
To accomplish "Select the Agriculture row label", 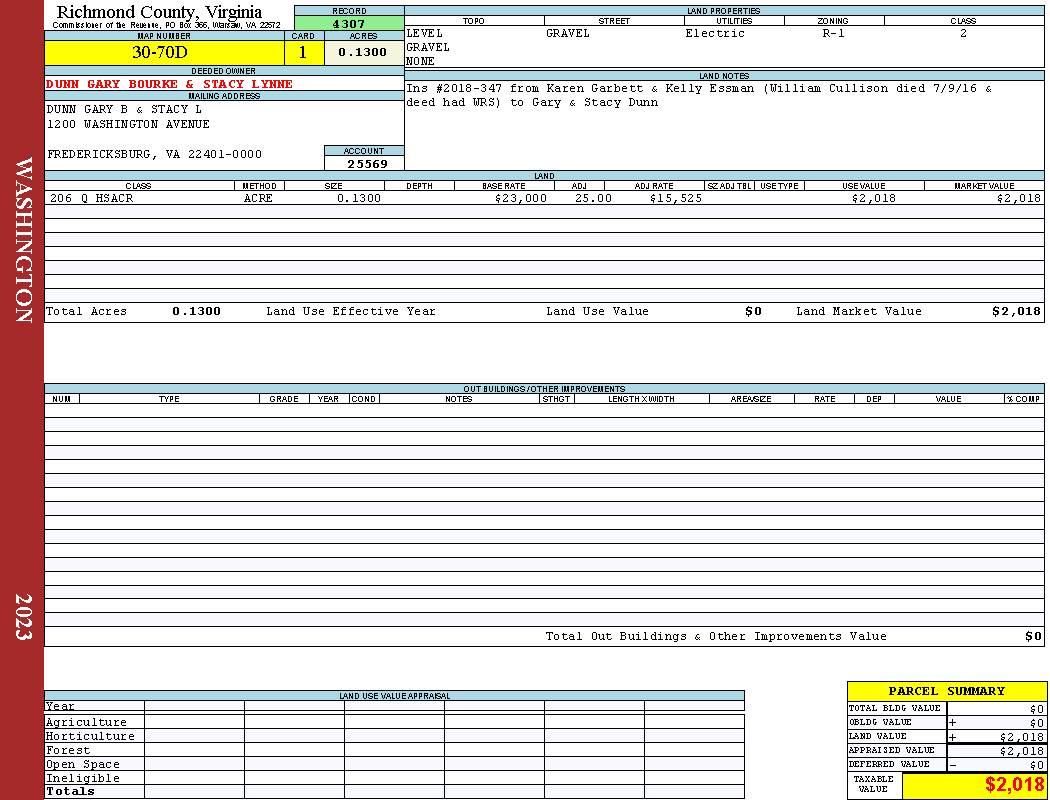I will (86, 722).
